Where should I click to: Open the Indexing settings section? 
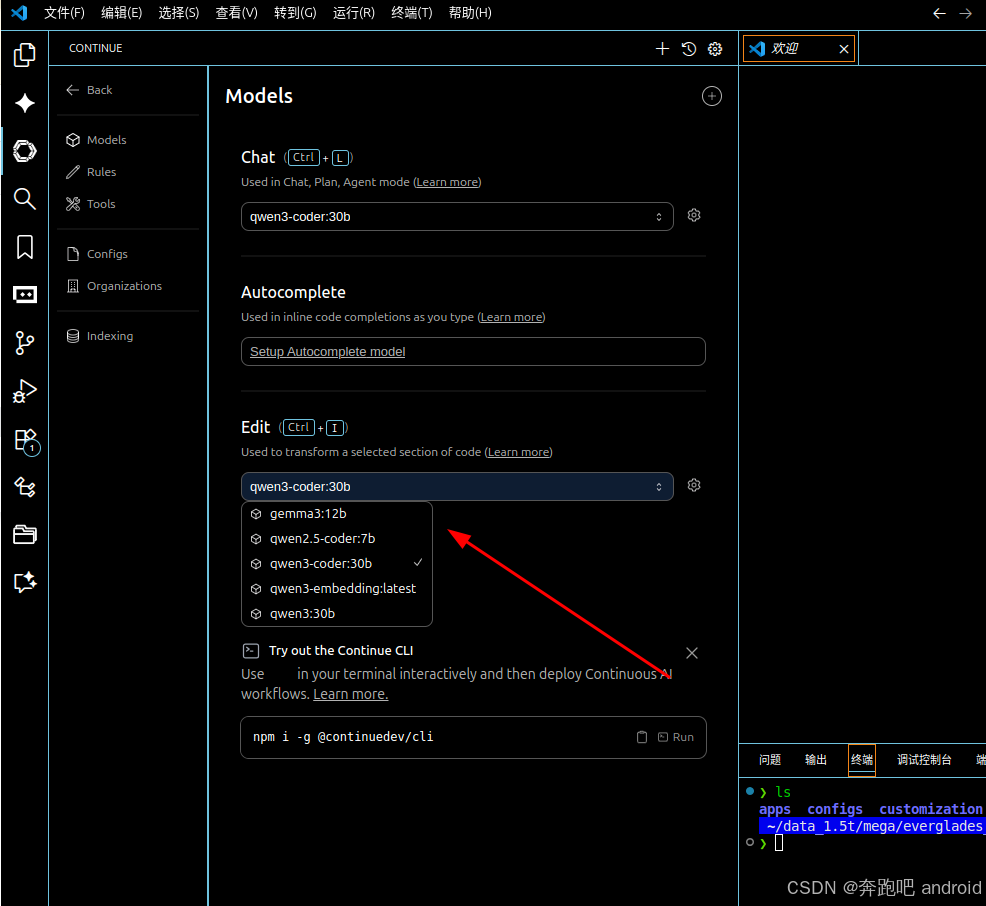pyautogui.click(x=100, y=336)
